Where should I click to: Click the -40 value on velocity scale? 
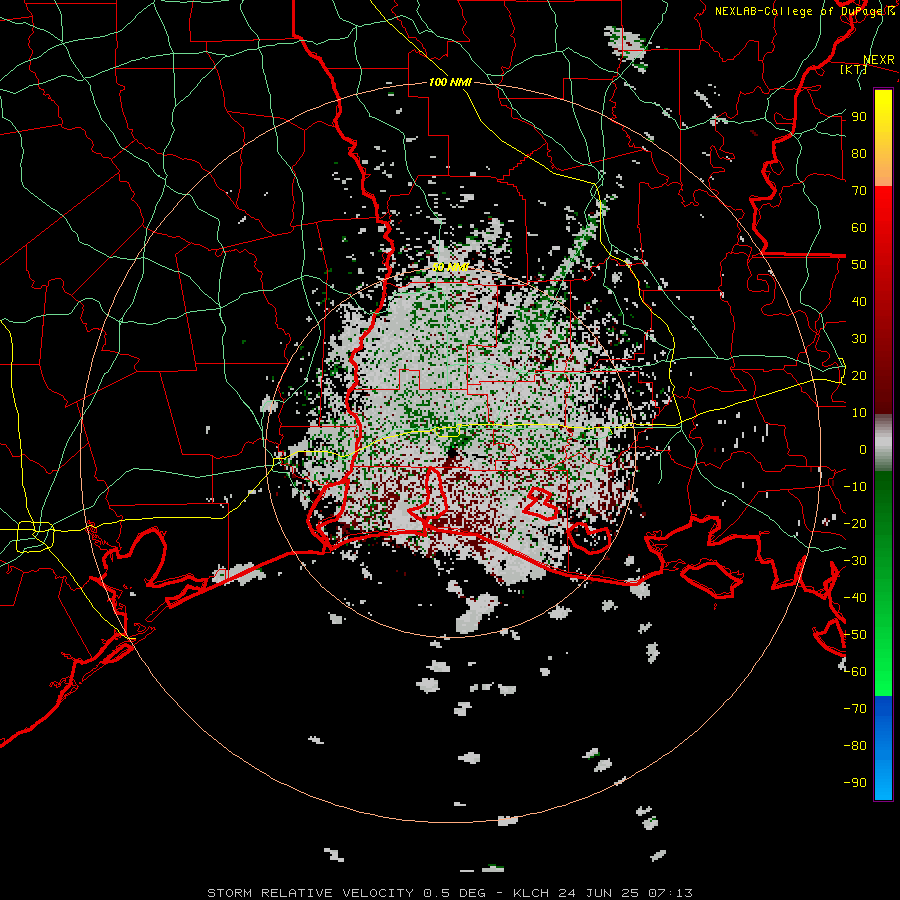[855, 598]
